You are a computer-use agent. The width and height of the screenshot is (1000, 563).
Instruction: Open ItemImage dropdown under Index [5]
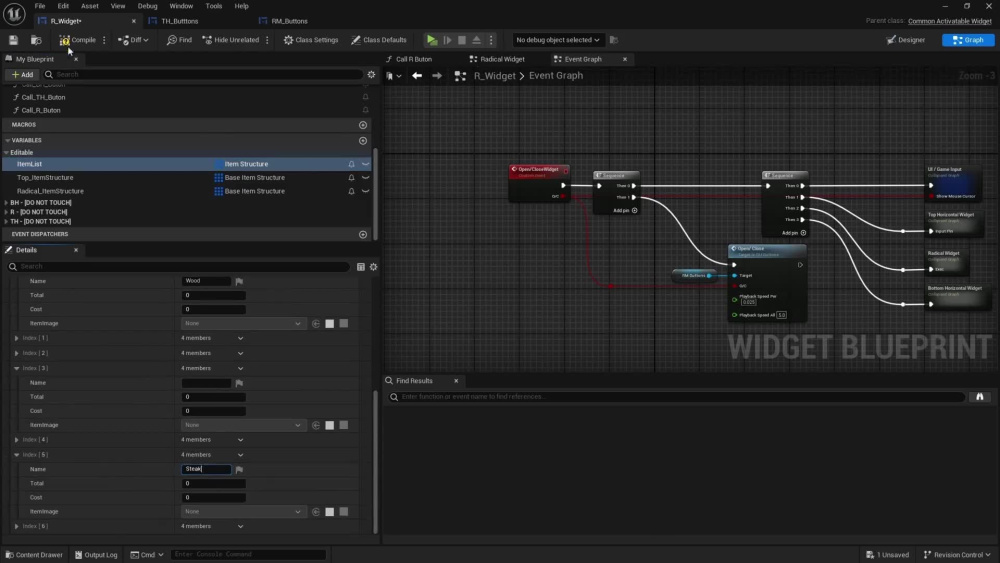pos(242,511)
